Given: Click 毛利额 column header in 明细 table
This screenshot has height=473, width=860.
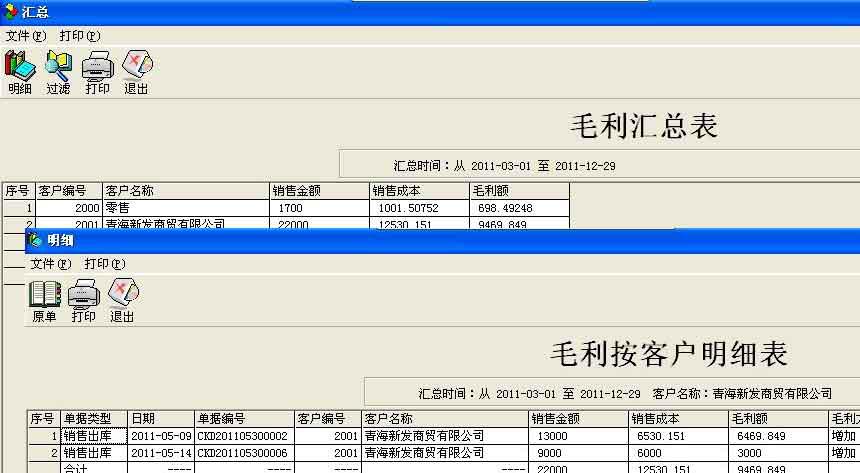Looking at the screenshot, I should [778, 419].
